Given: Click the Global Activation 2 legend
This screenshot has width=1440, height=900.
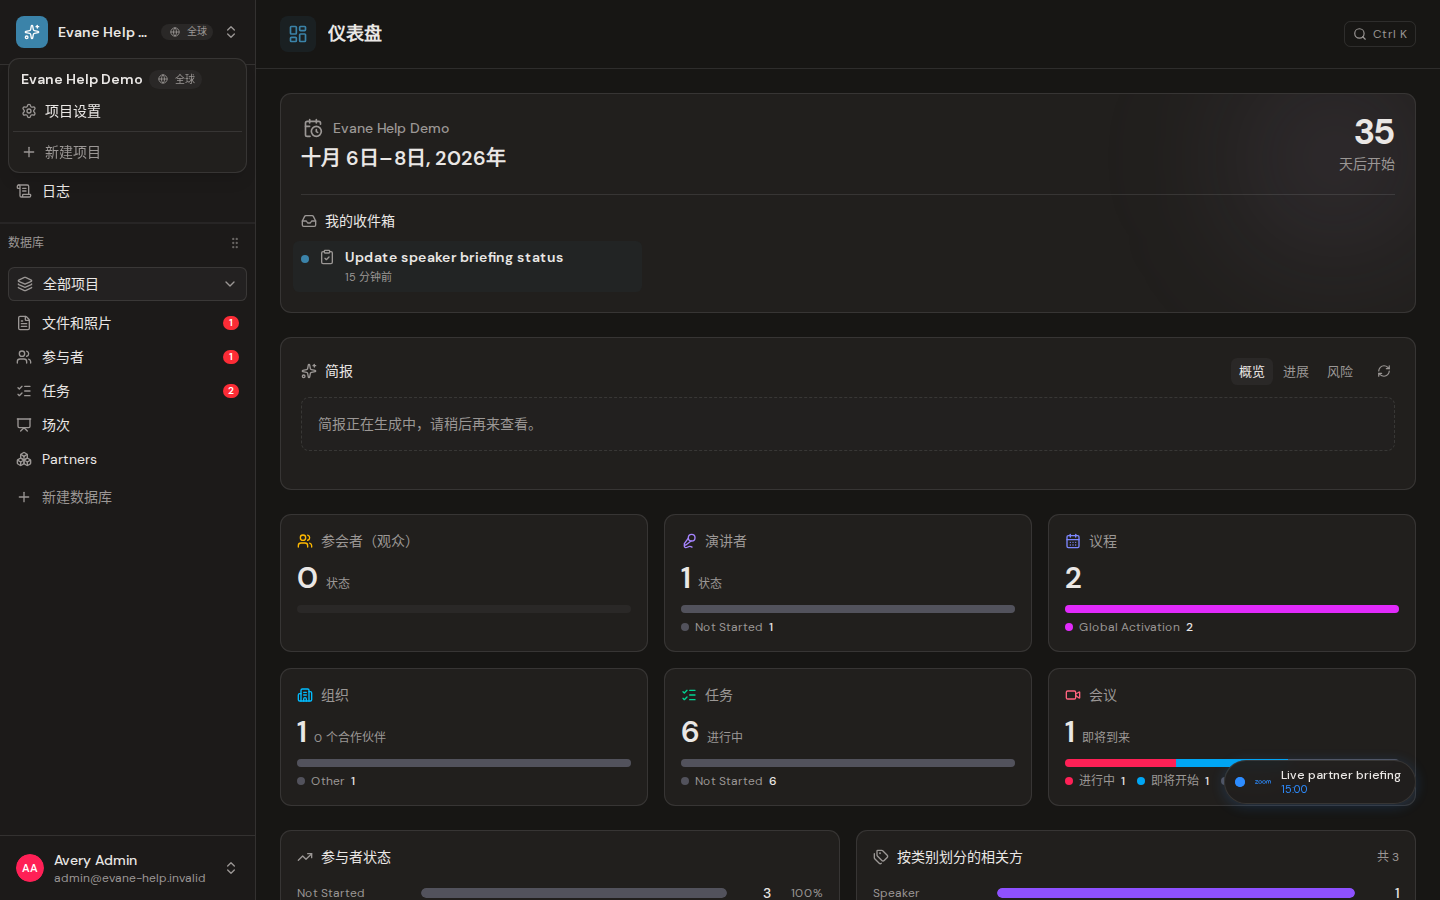Looking at the screenshot, I should point(1130,627).
